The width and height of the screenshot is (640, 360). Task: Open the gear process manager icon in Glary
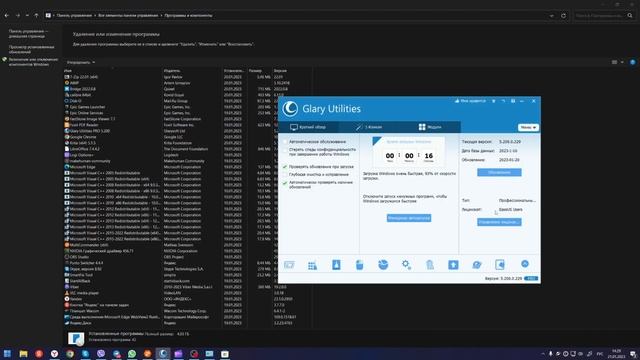click(x=406, y=265)
